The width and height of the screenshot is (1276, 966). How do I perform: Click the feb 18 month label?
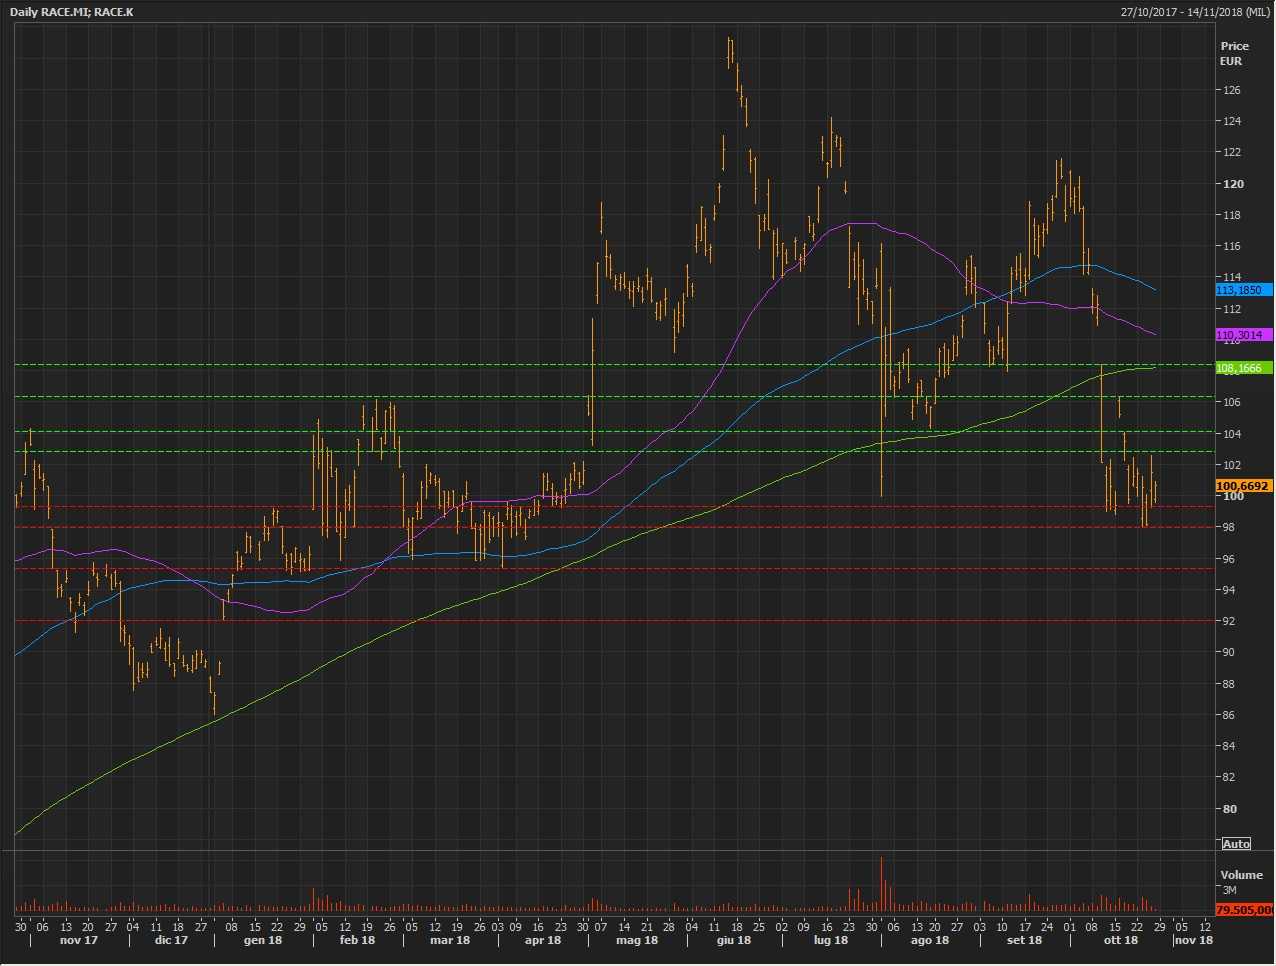[x=357, y=940]
